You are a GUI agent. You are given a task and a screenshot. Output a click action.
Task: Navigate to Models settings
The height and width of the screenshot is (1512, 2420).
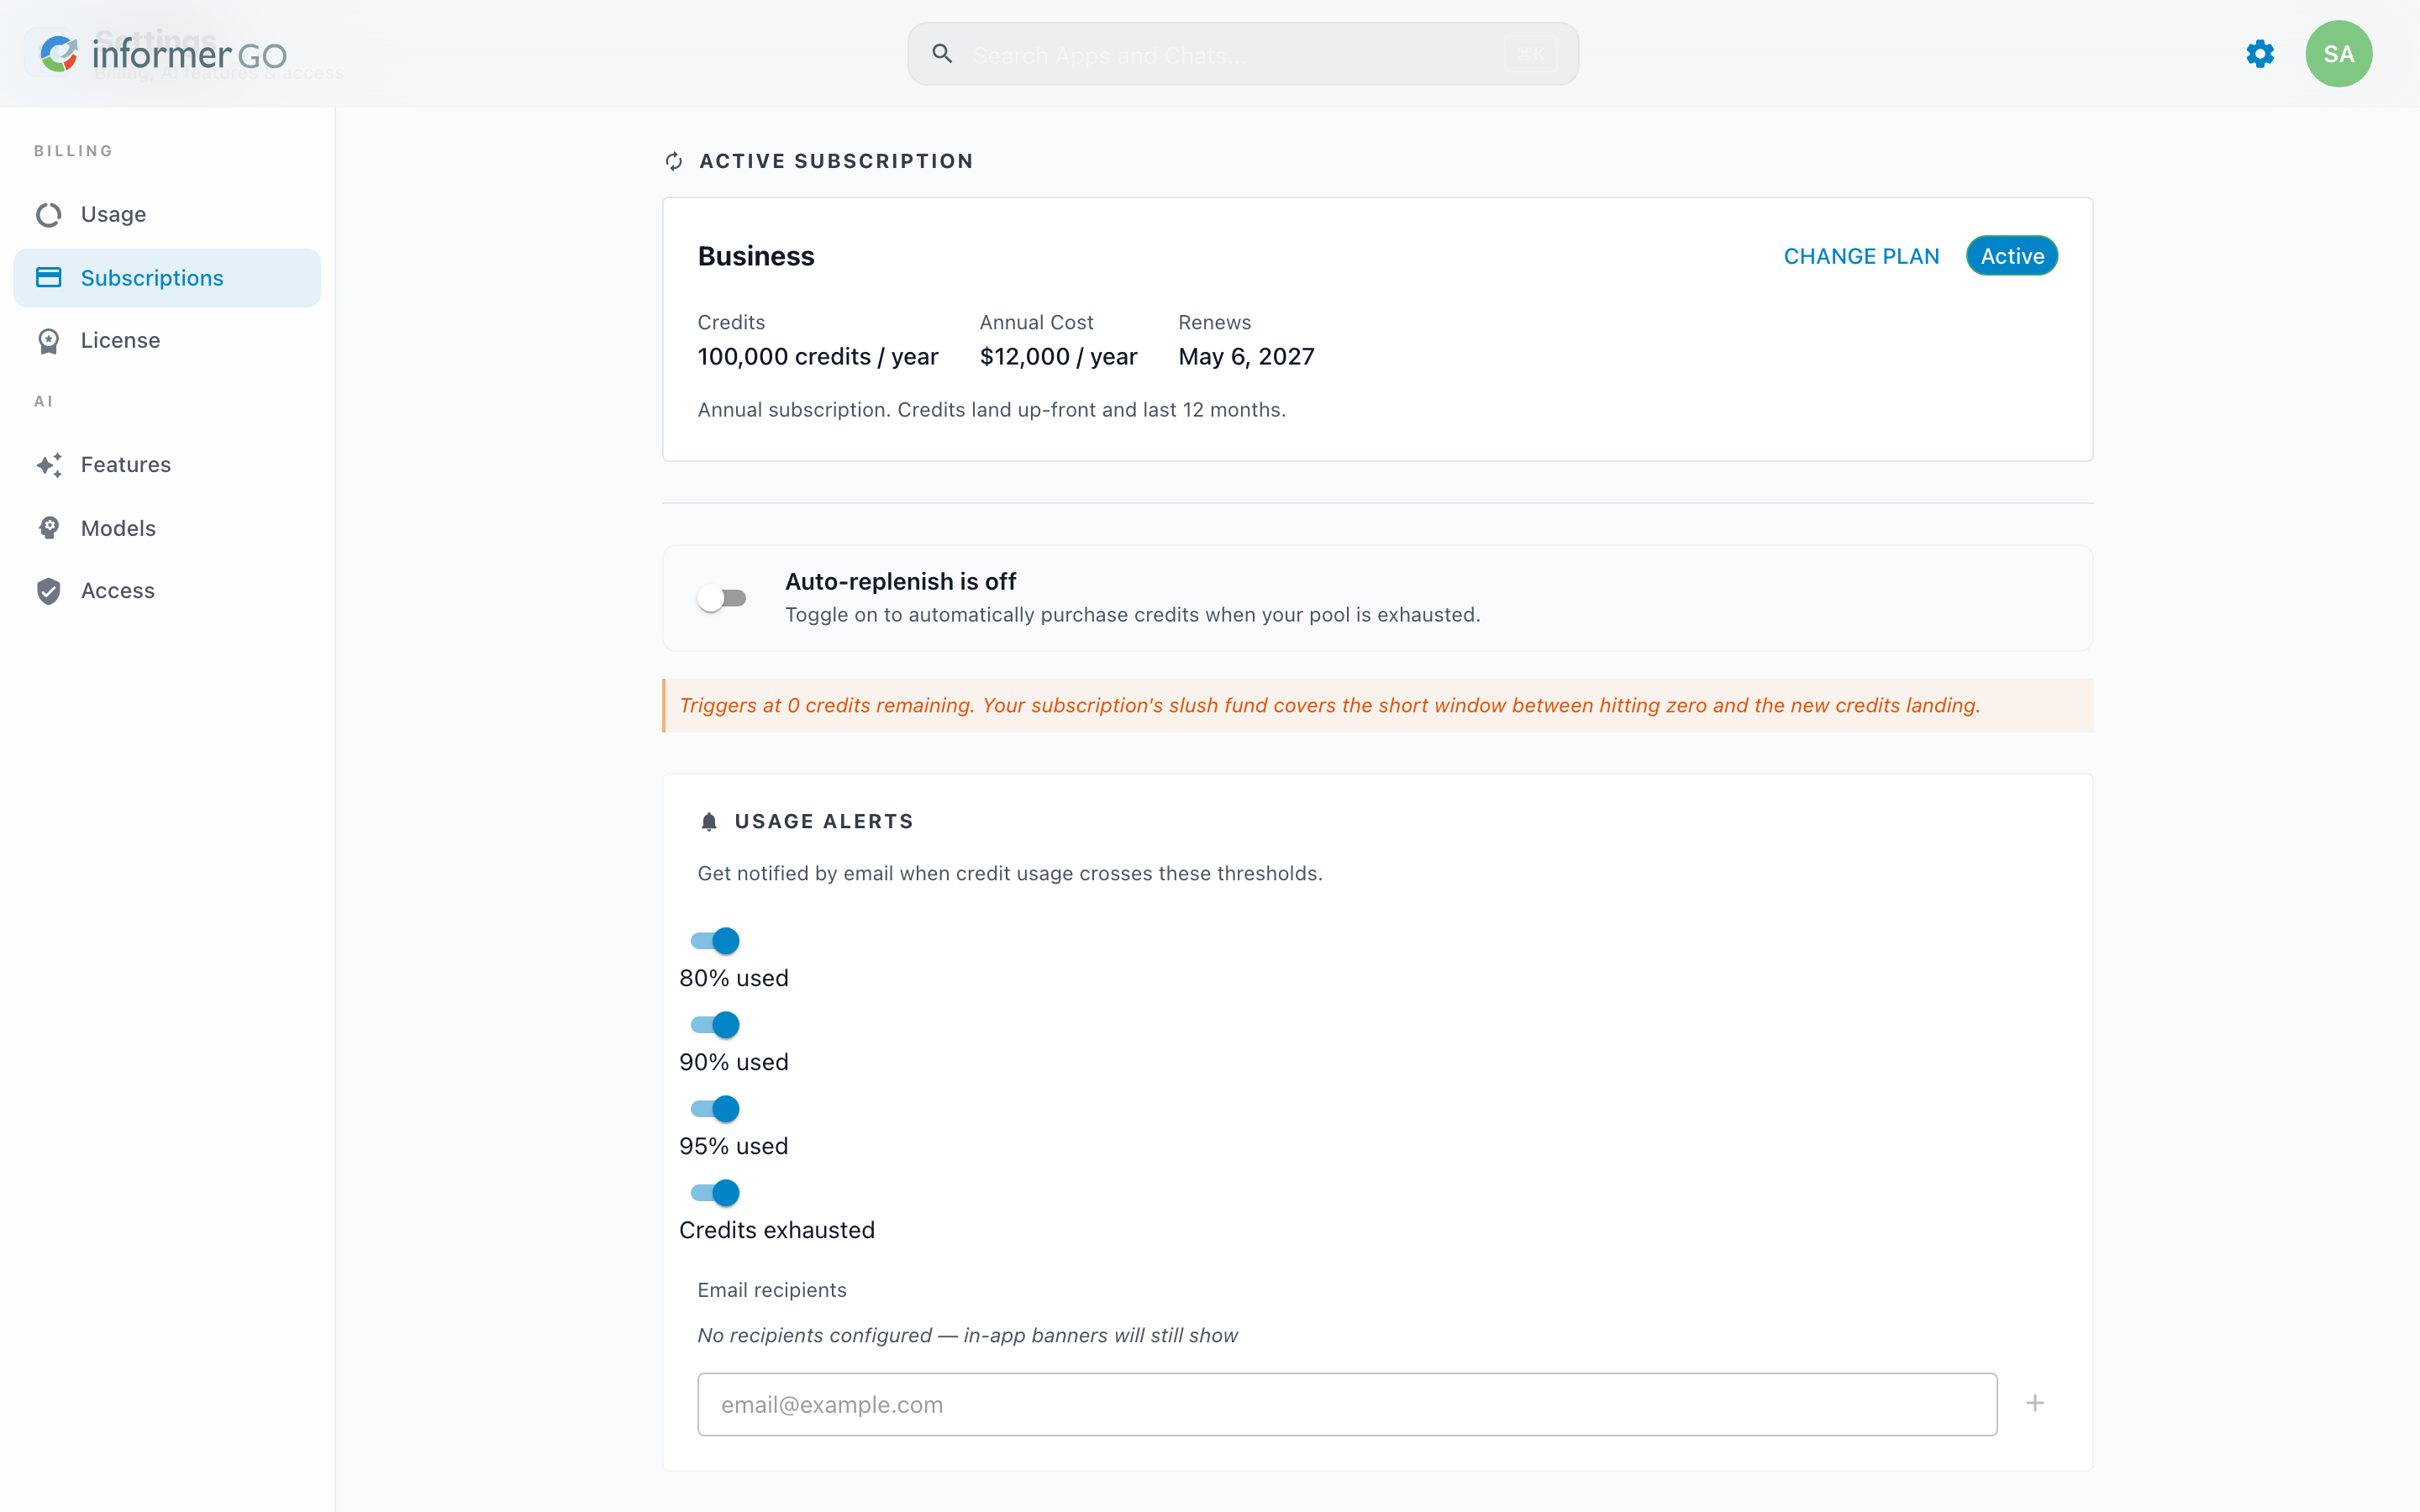[x=167, y=528]
